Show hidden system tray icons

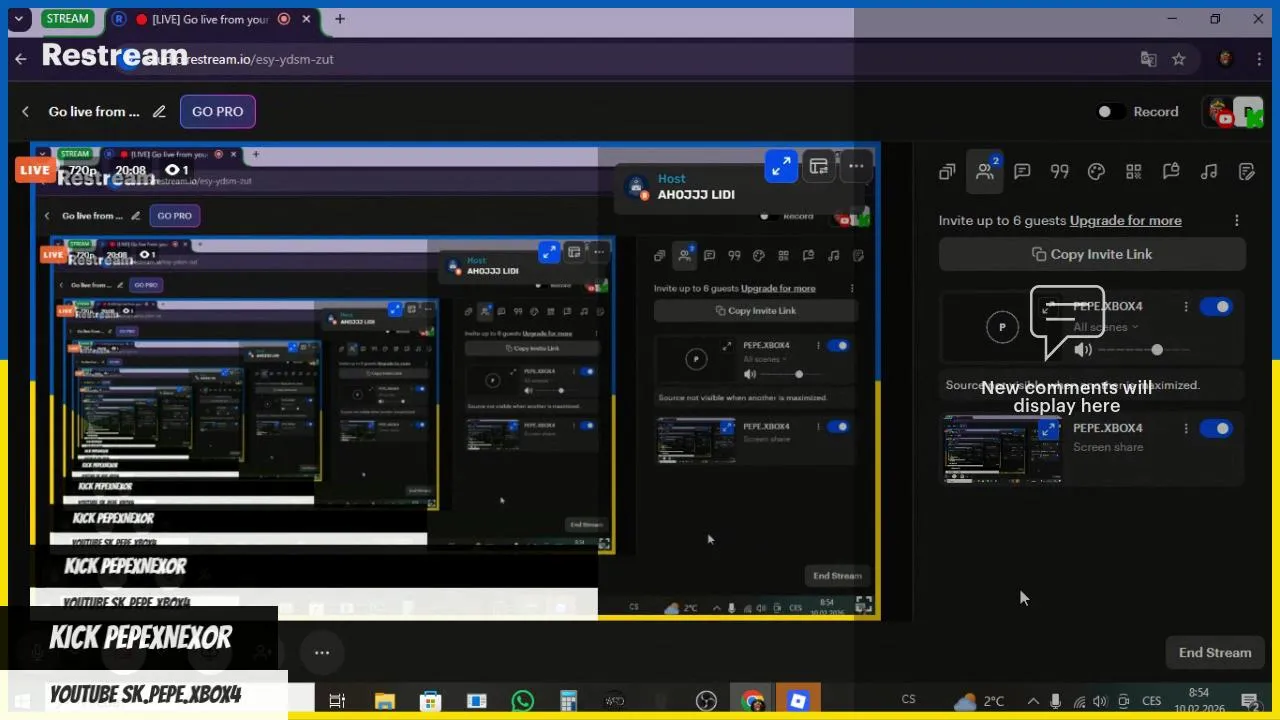pyautogui.click(x=1033, y=701)
